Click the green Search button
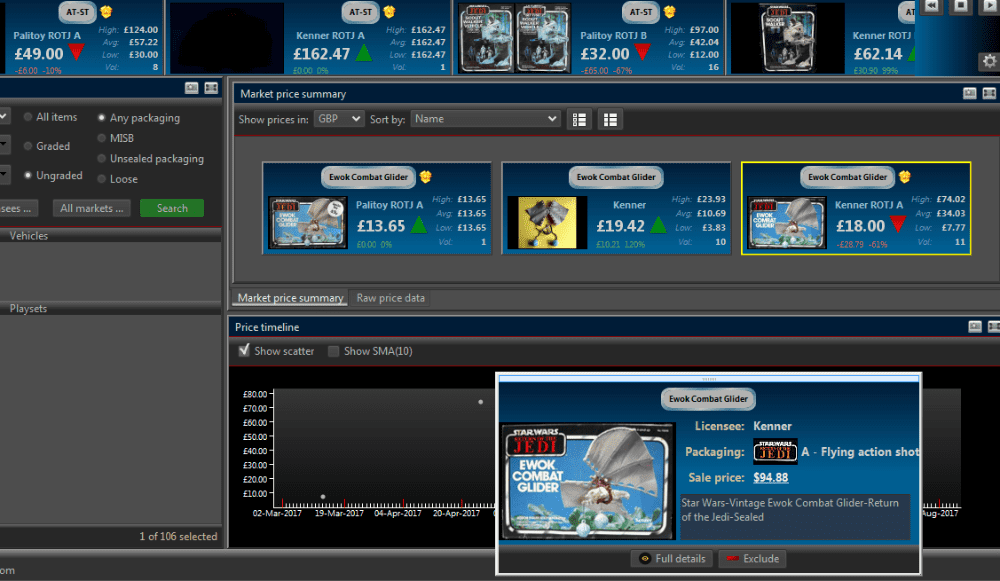1000x581 pixels. coord(172,208)
